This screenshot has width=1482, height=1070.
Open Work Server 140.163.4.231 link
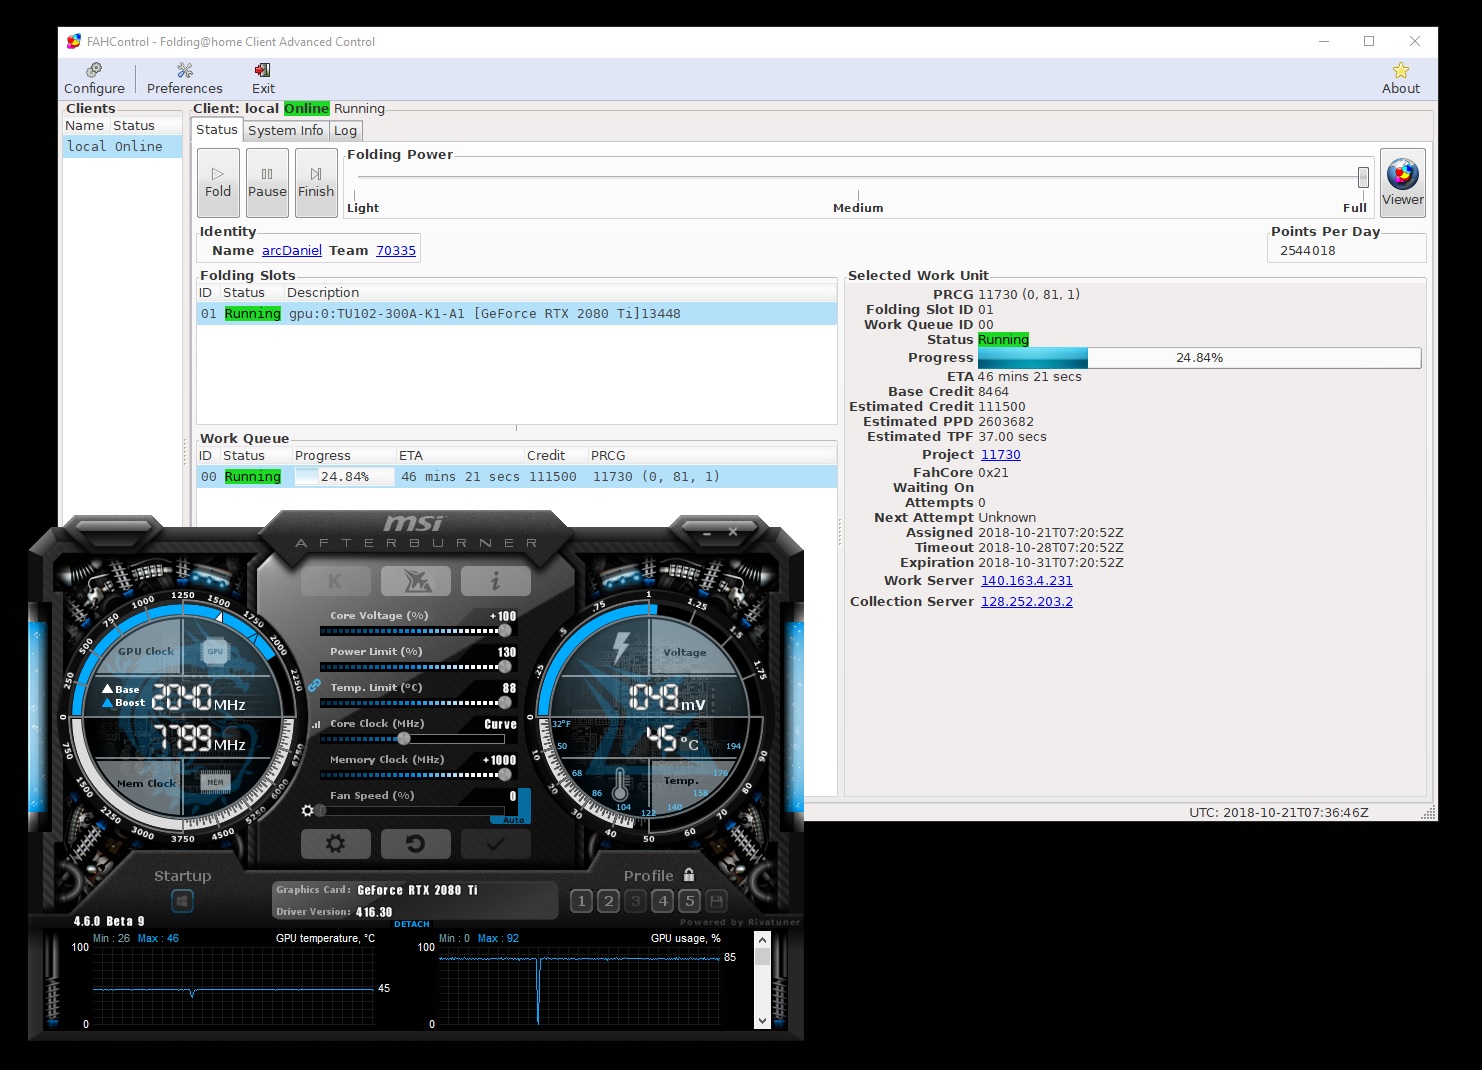click(1027, 581)
